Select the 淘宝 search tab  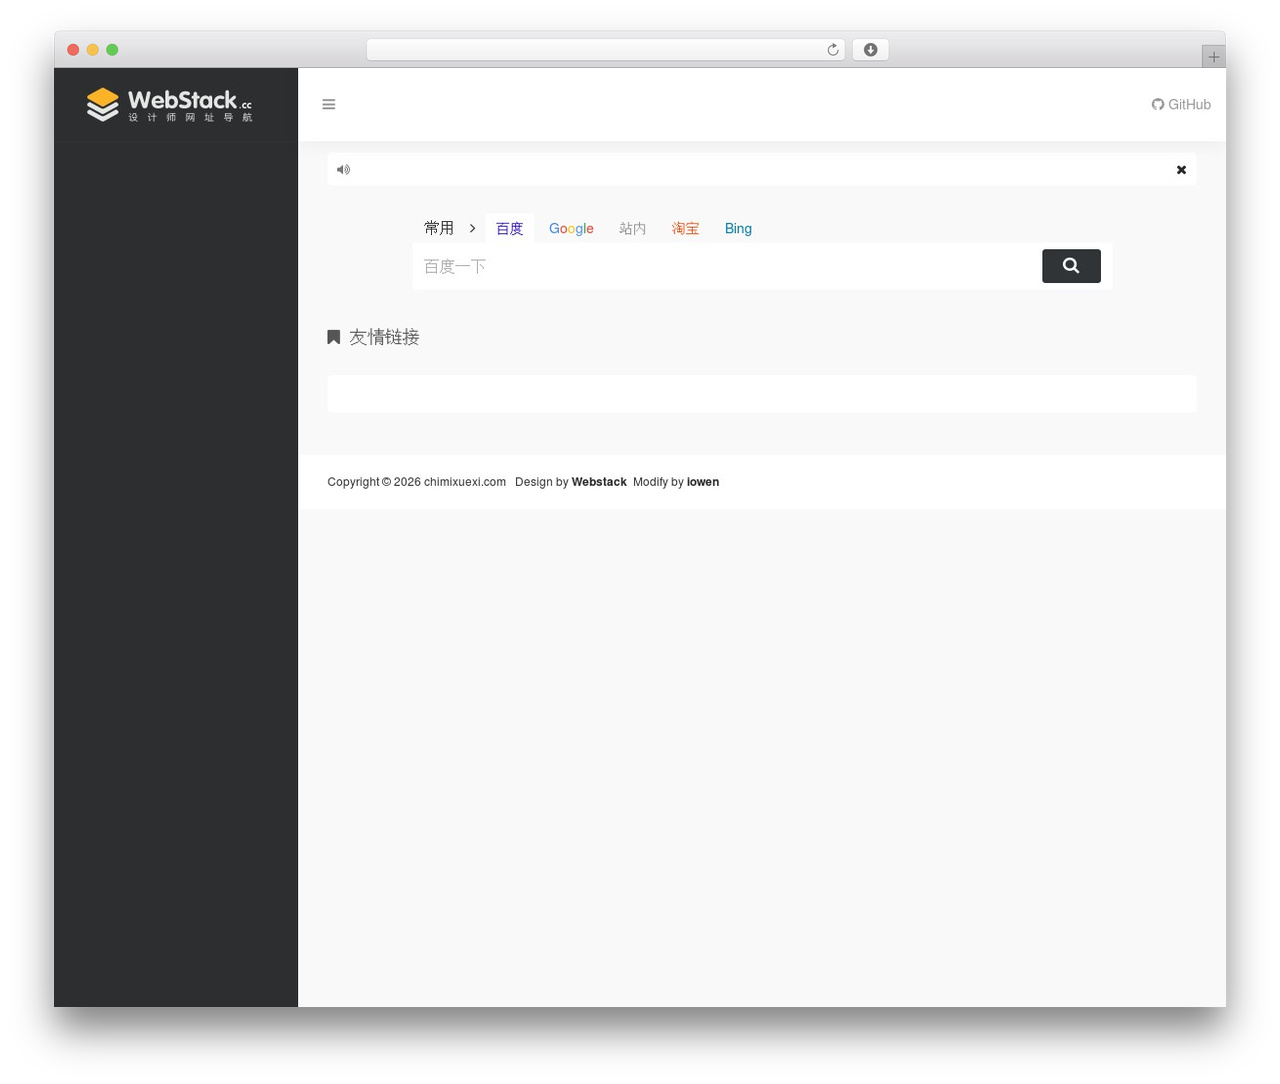click(685, 228)
